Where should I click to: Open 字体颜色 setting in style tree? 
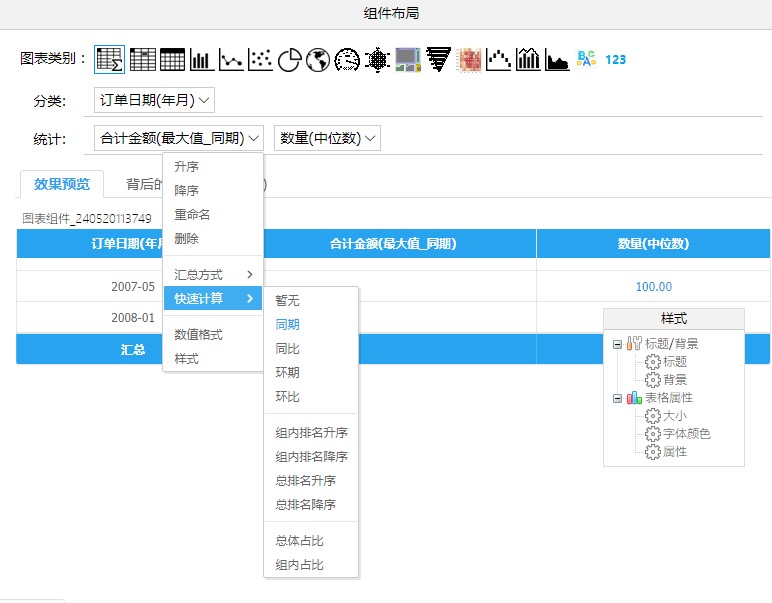pos(686,434)
